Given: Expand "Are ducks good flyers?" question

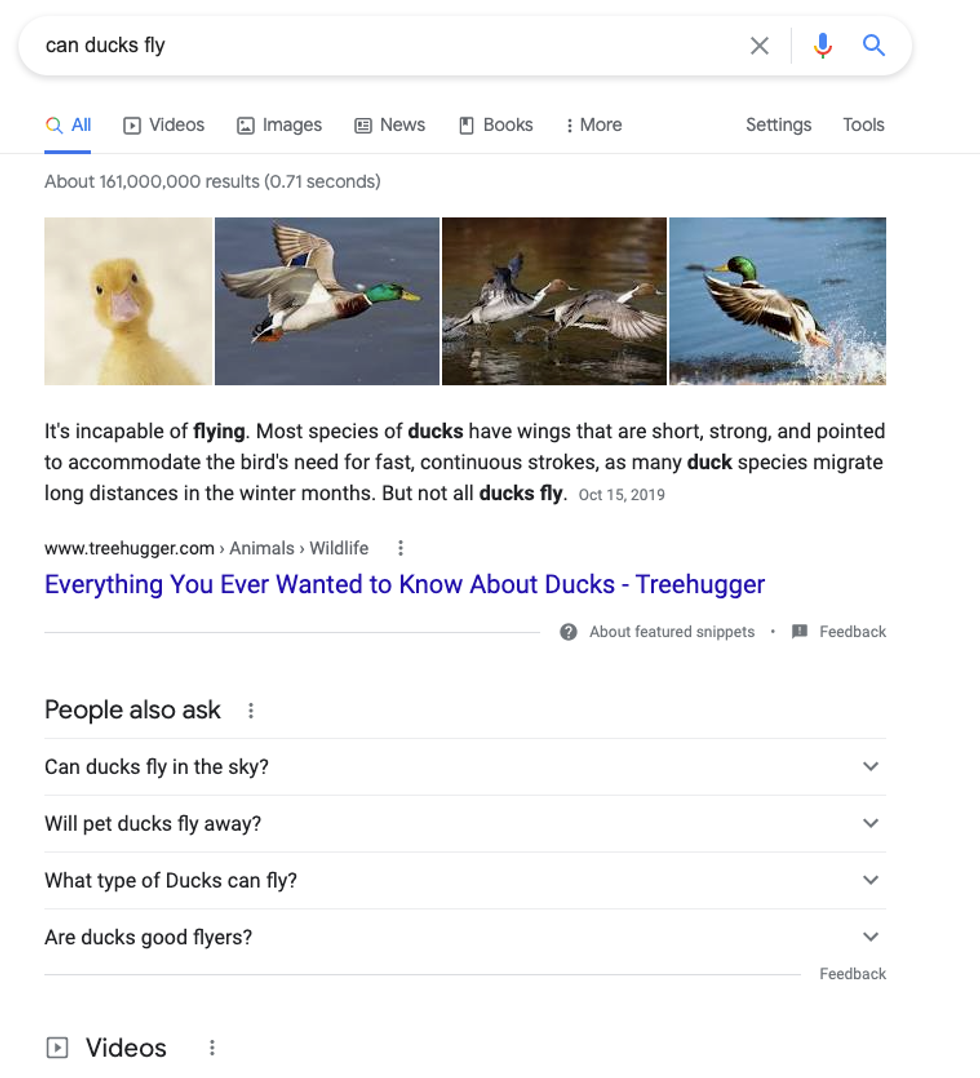Looking at the screenshot, I should coord(870,938).
